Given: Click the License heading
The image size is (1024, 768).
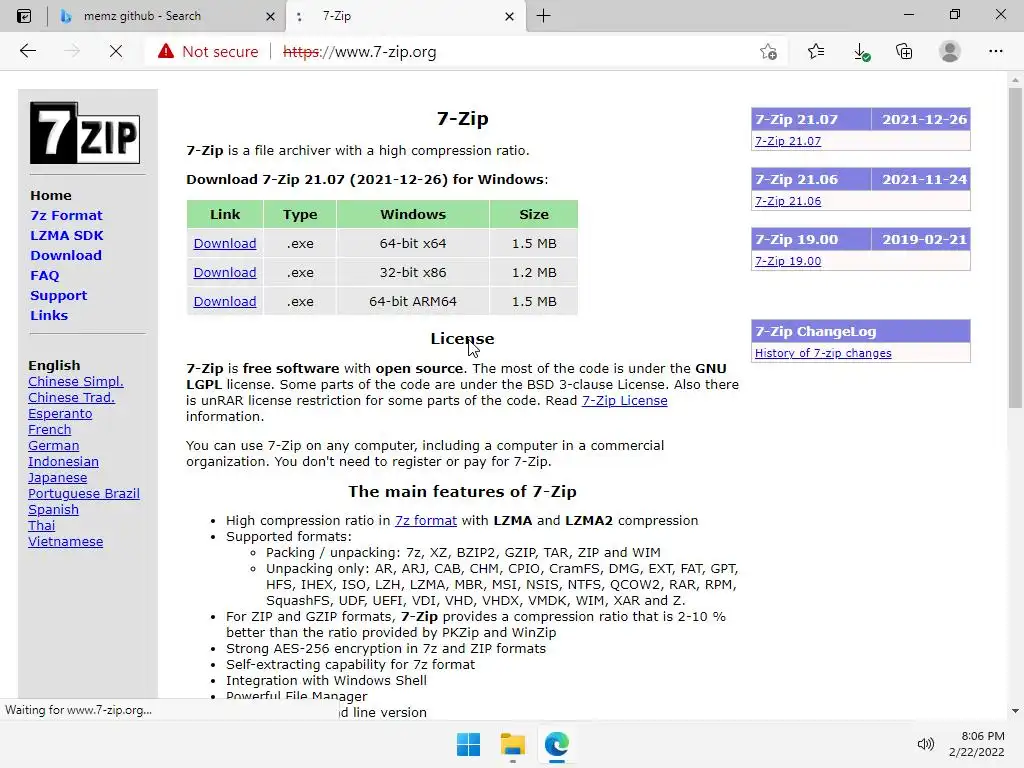Looking at the screenshot, I should 462,339.
